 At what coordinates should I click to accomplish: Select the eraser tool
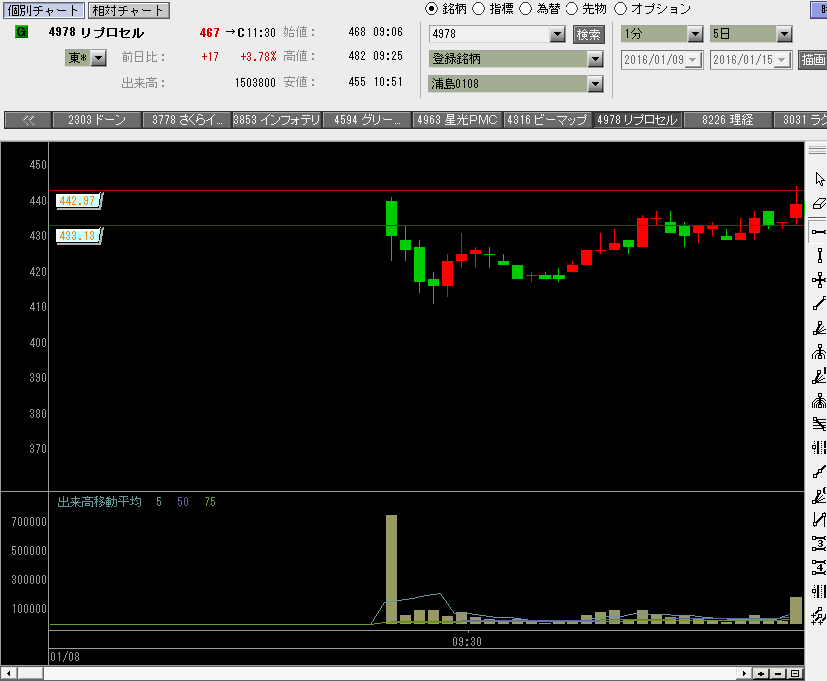(819, 204)
